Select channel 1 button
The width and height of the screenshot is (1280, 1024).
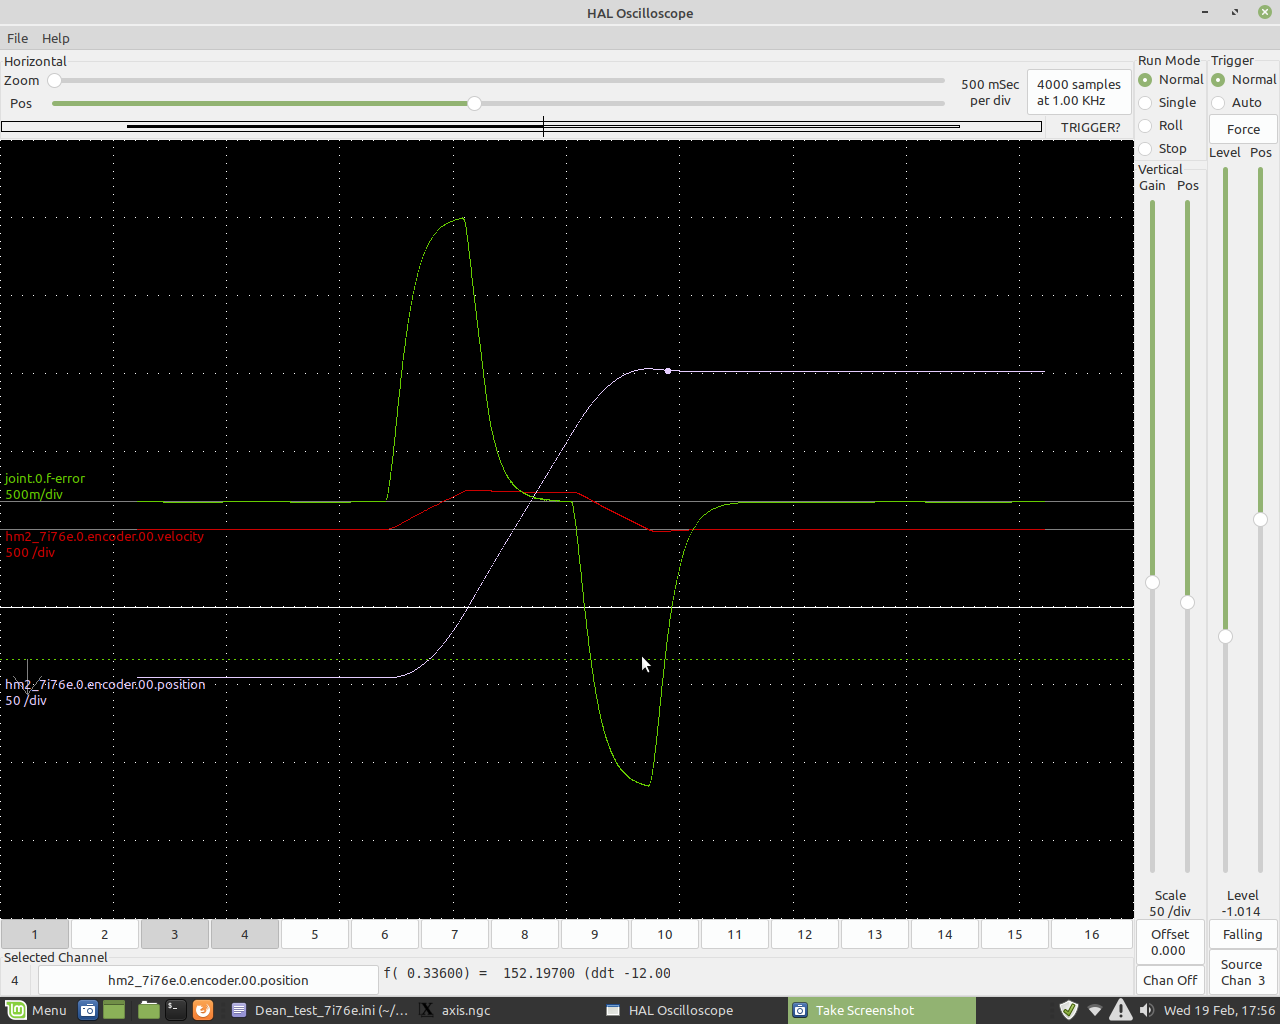[35, 934]
